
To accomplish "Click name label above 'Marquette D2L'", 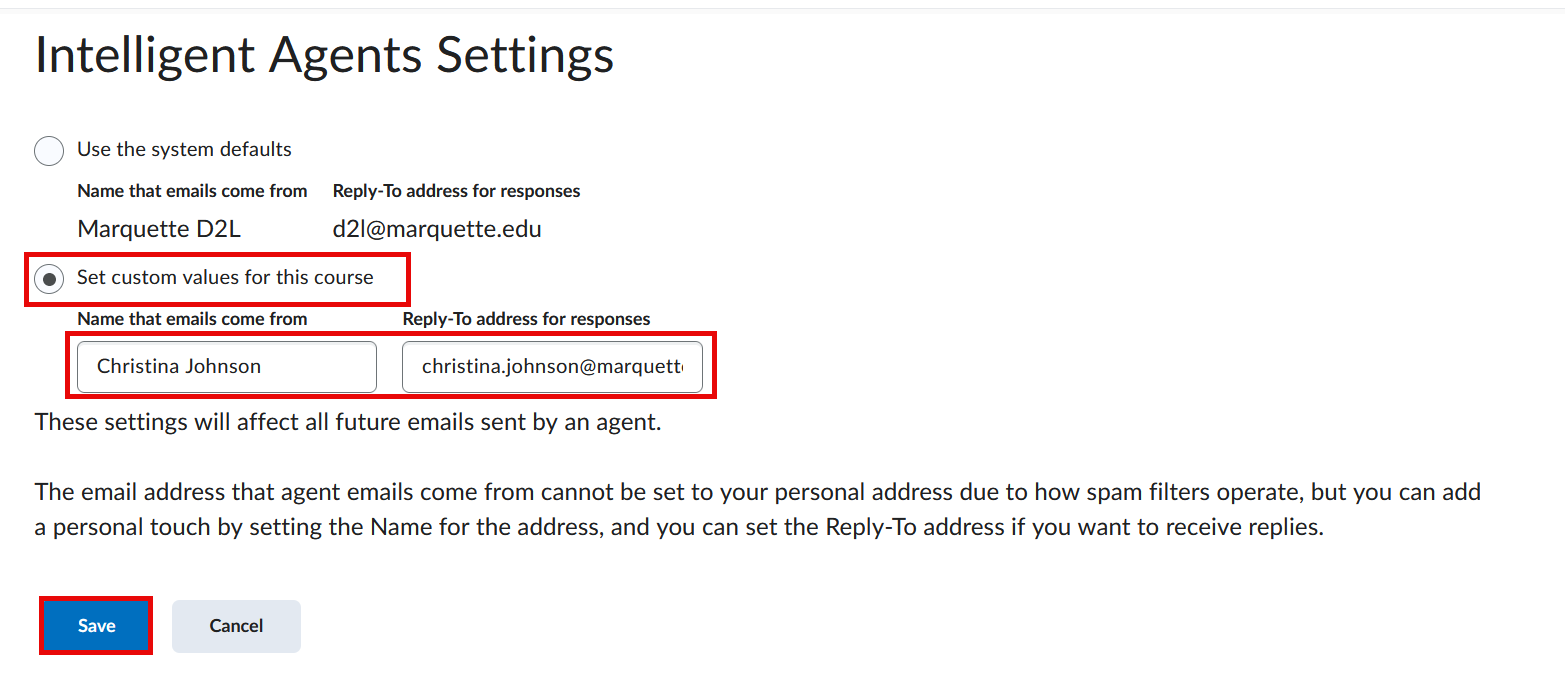I will 192,191.
